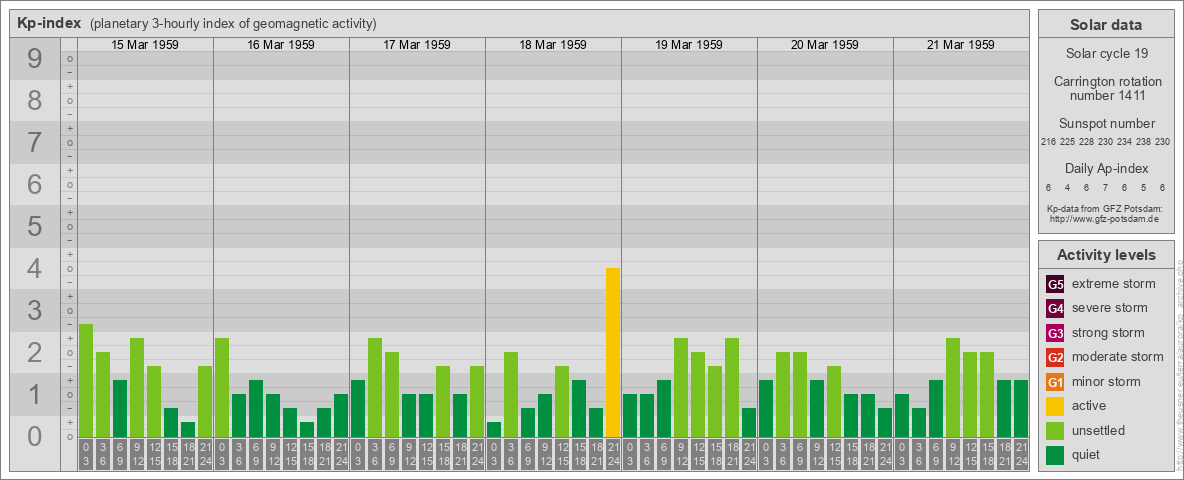This screenshot has height=480, width=1184.
Task: Click the Kp scale number 5
Action: point(35,226)
